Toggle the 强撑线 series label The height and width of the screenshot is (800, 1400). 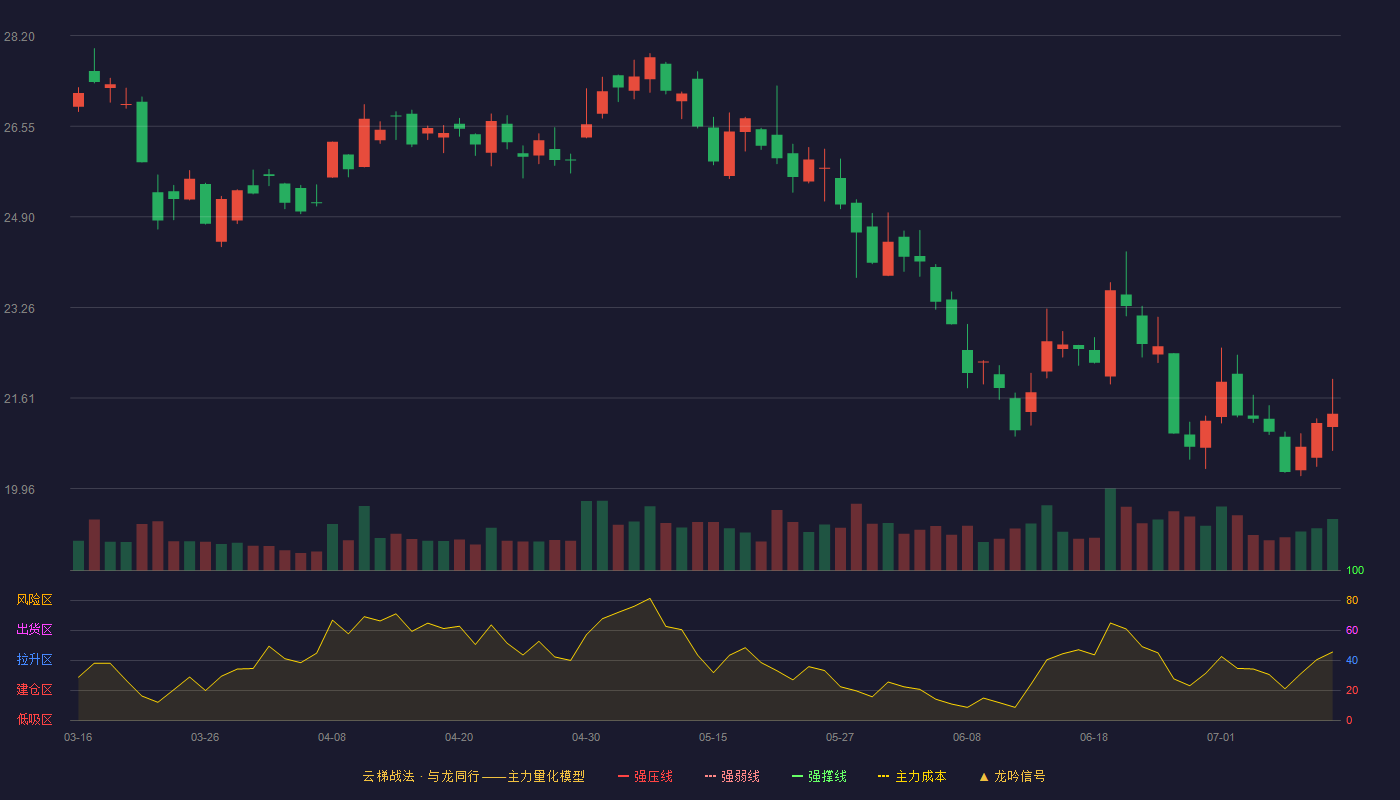827,776
